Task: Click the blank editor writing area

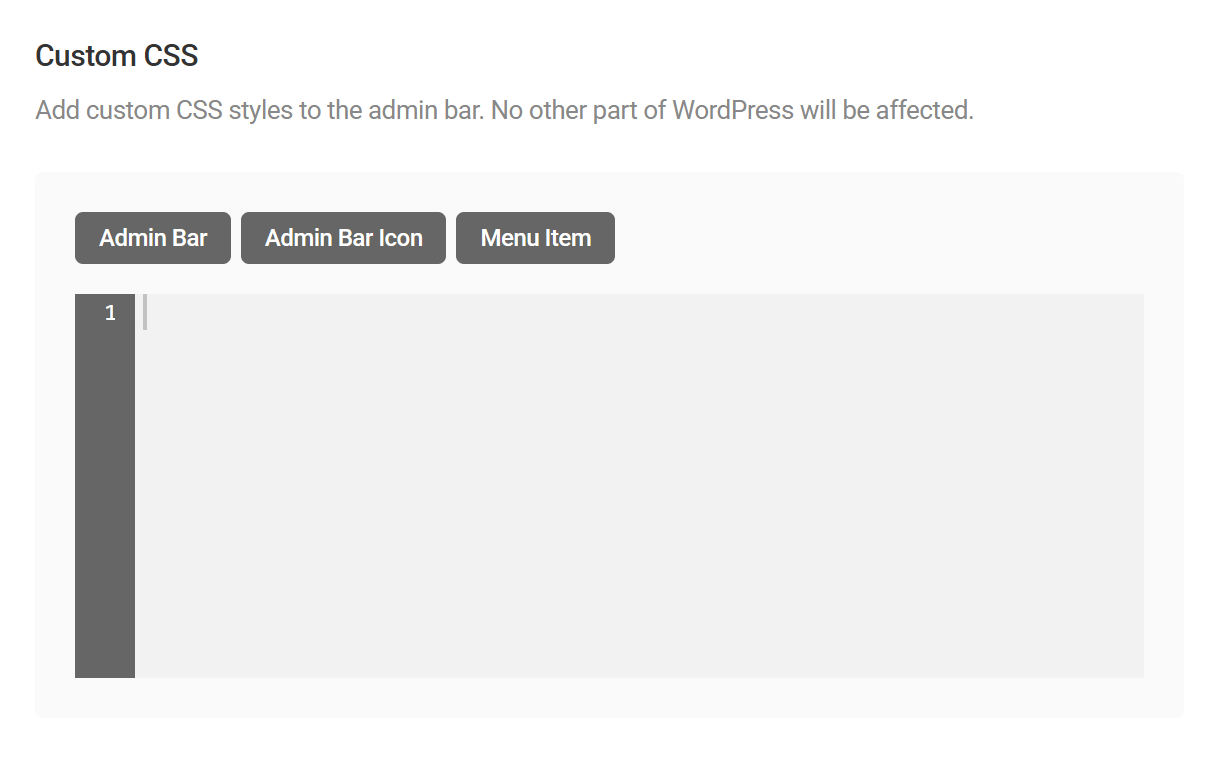Action: [x=640, y=500]
